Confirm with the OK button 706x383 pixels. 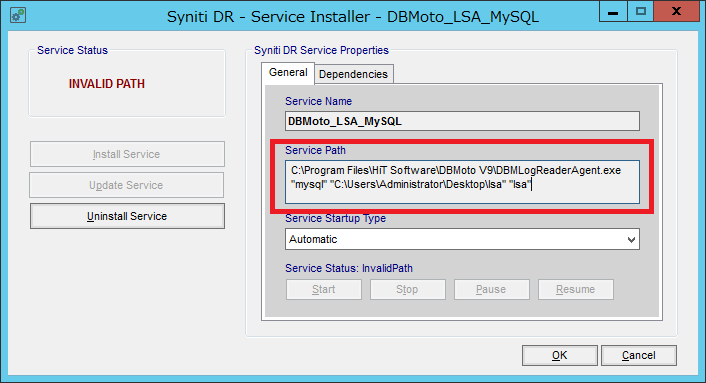point(560,356)
